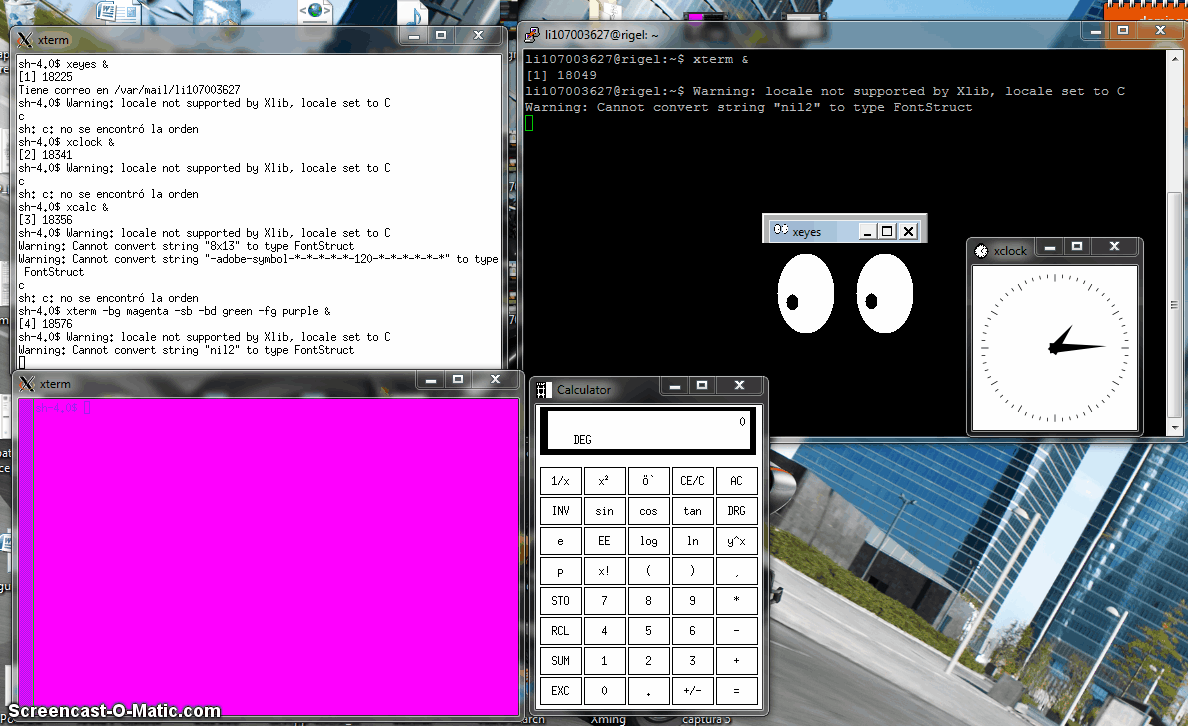The height and width of the screenshot is (726, 1188).
Task: Click the equals (=) calculator key
Action: click(736, 691)
